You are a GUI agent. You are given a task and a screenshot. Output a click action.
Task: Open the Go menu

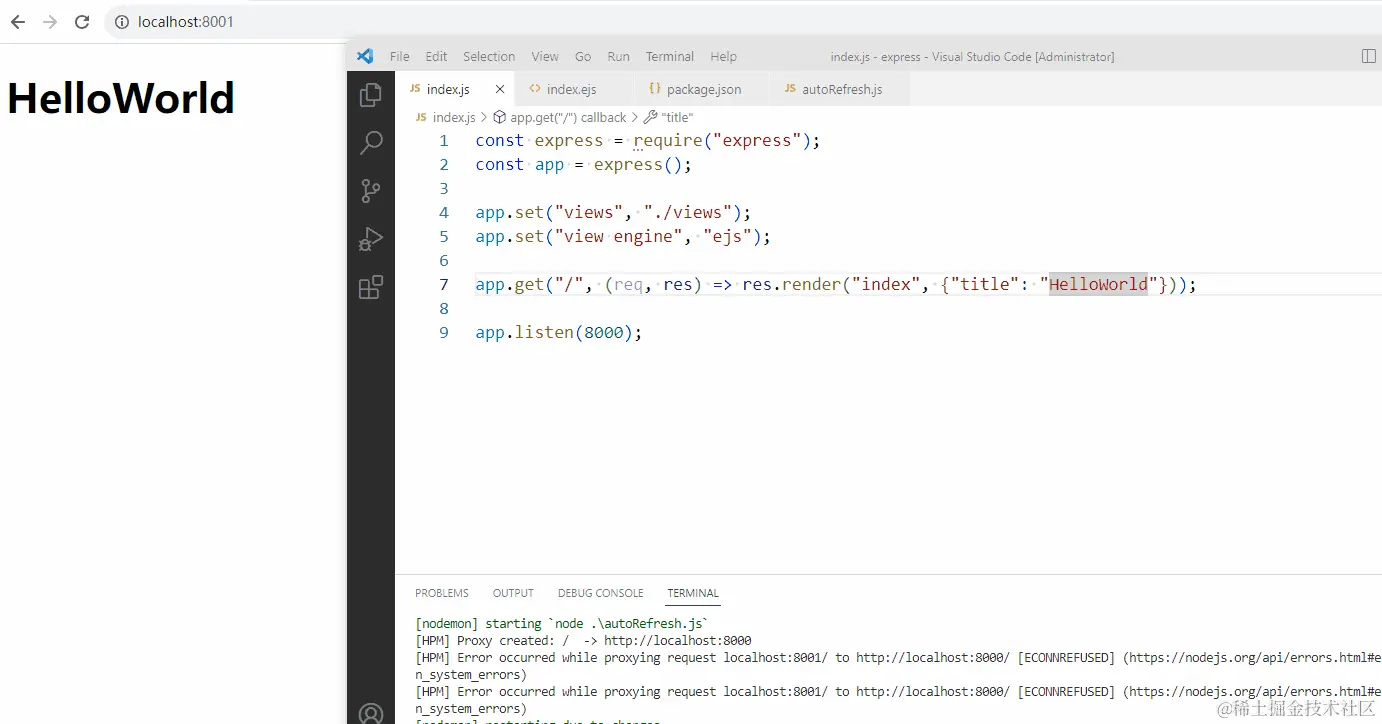pos(583,57)
